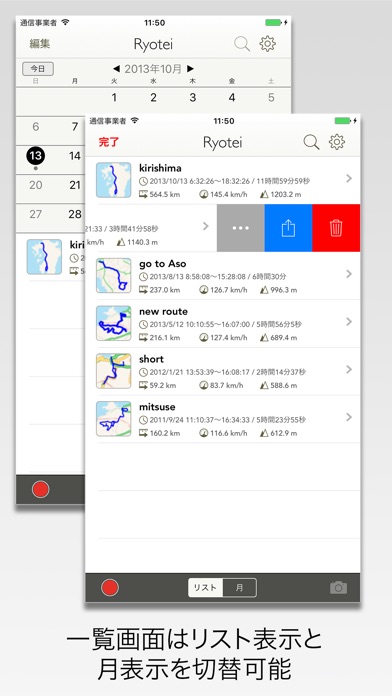Tap 1203.2 m elevation value
This screenshot has width=392, height=696.
tap(286, 194)
